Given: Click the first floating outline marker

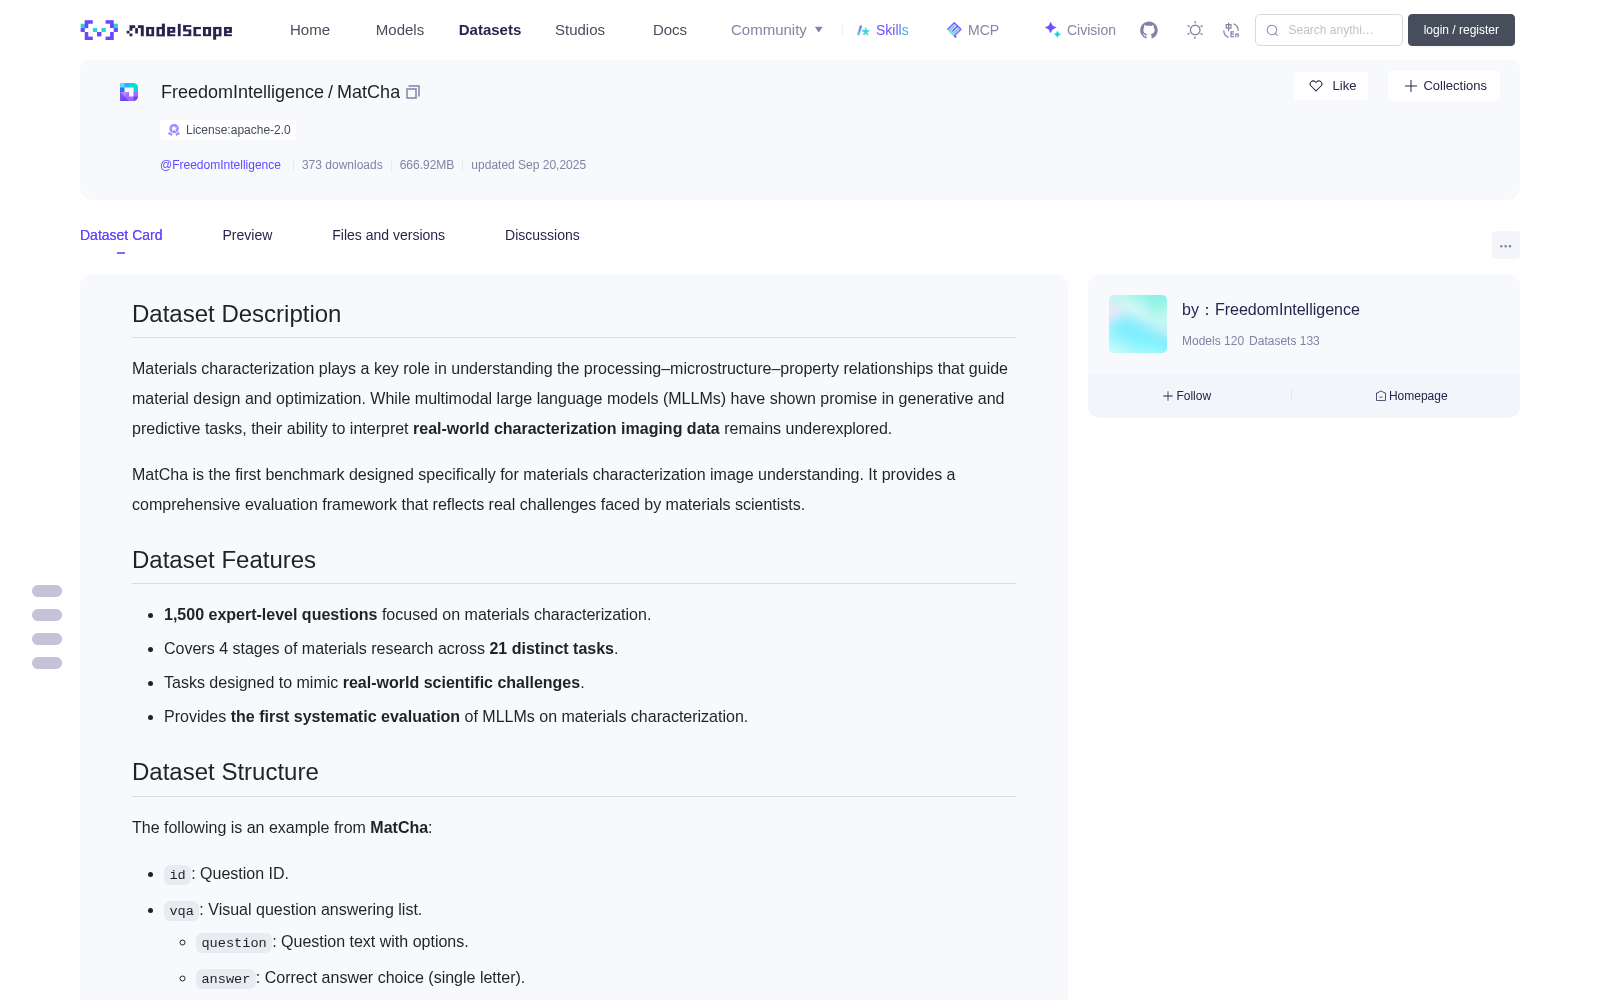Looking at the screenshot, I should (x=47, y=591).
